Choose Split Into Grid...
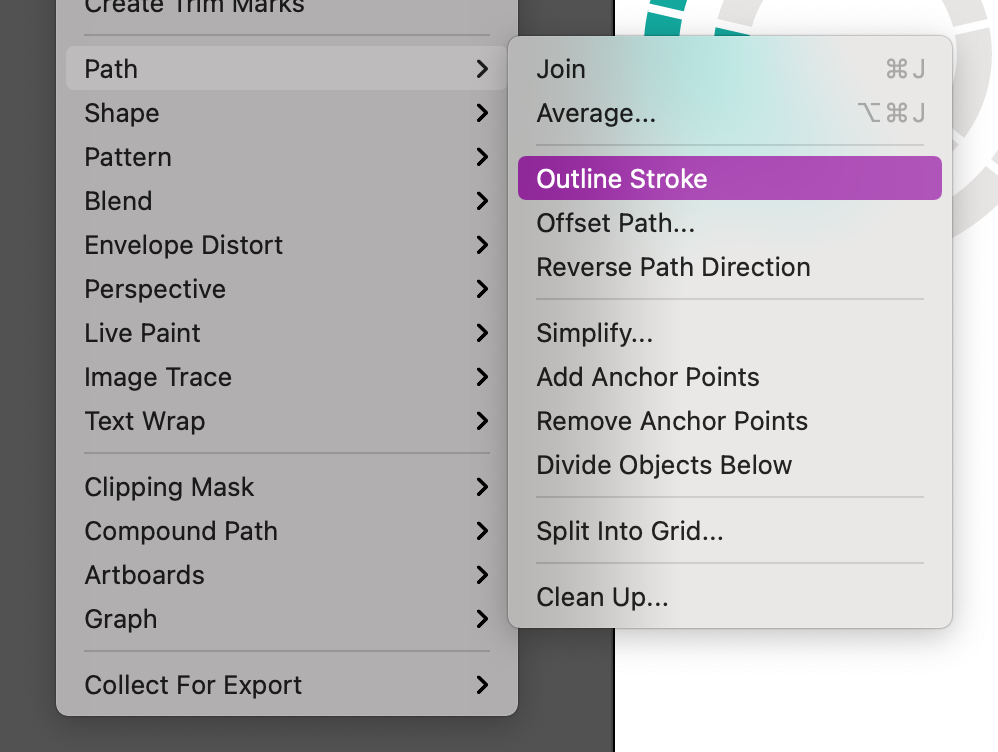The image size is (998, 752). pyautogui.click(x=629, y=531)
